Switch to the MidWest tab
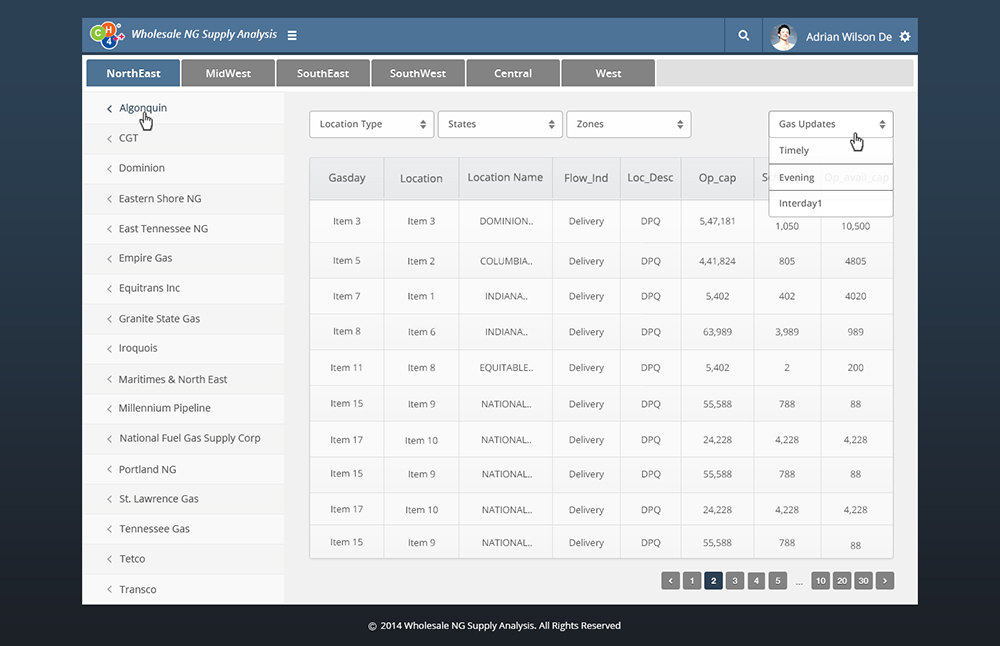 click(x=228, y=73)
